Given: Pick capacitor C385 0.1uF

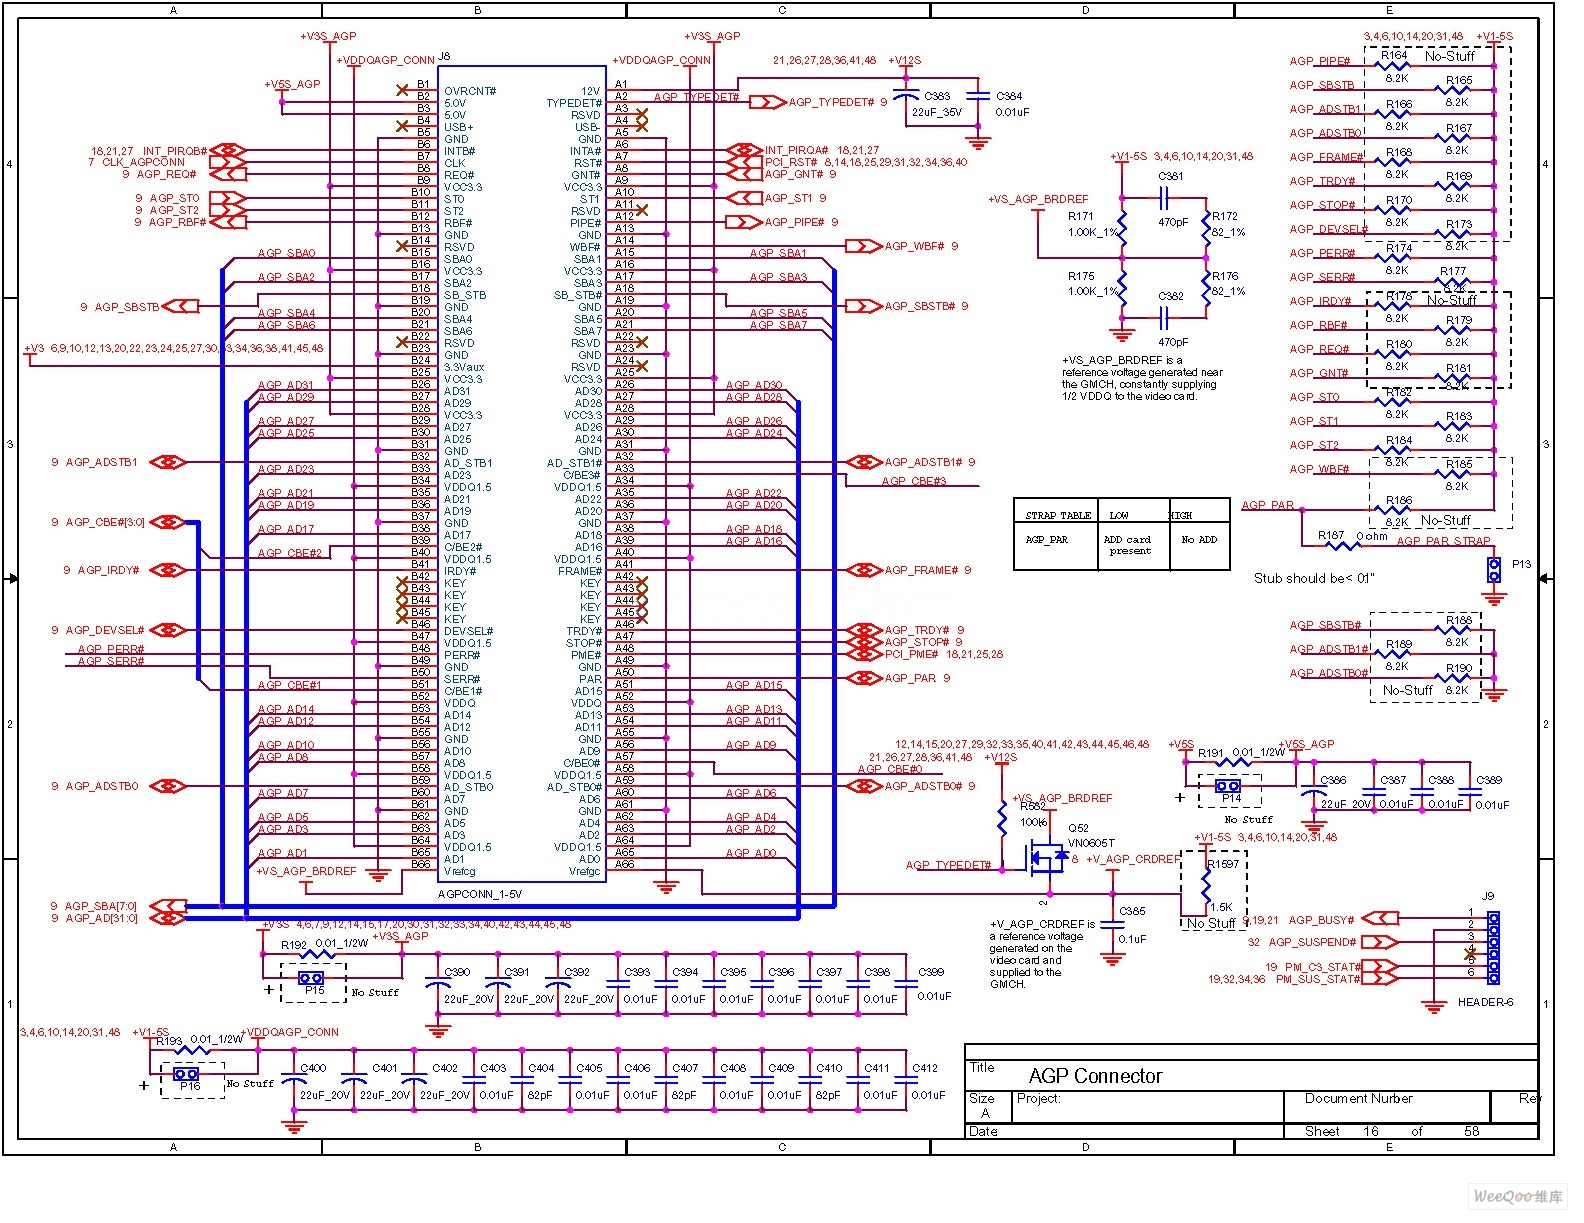Looking at the screenshot, I should coord(1112,924).
